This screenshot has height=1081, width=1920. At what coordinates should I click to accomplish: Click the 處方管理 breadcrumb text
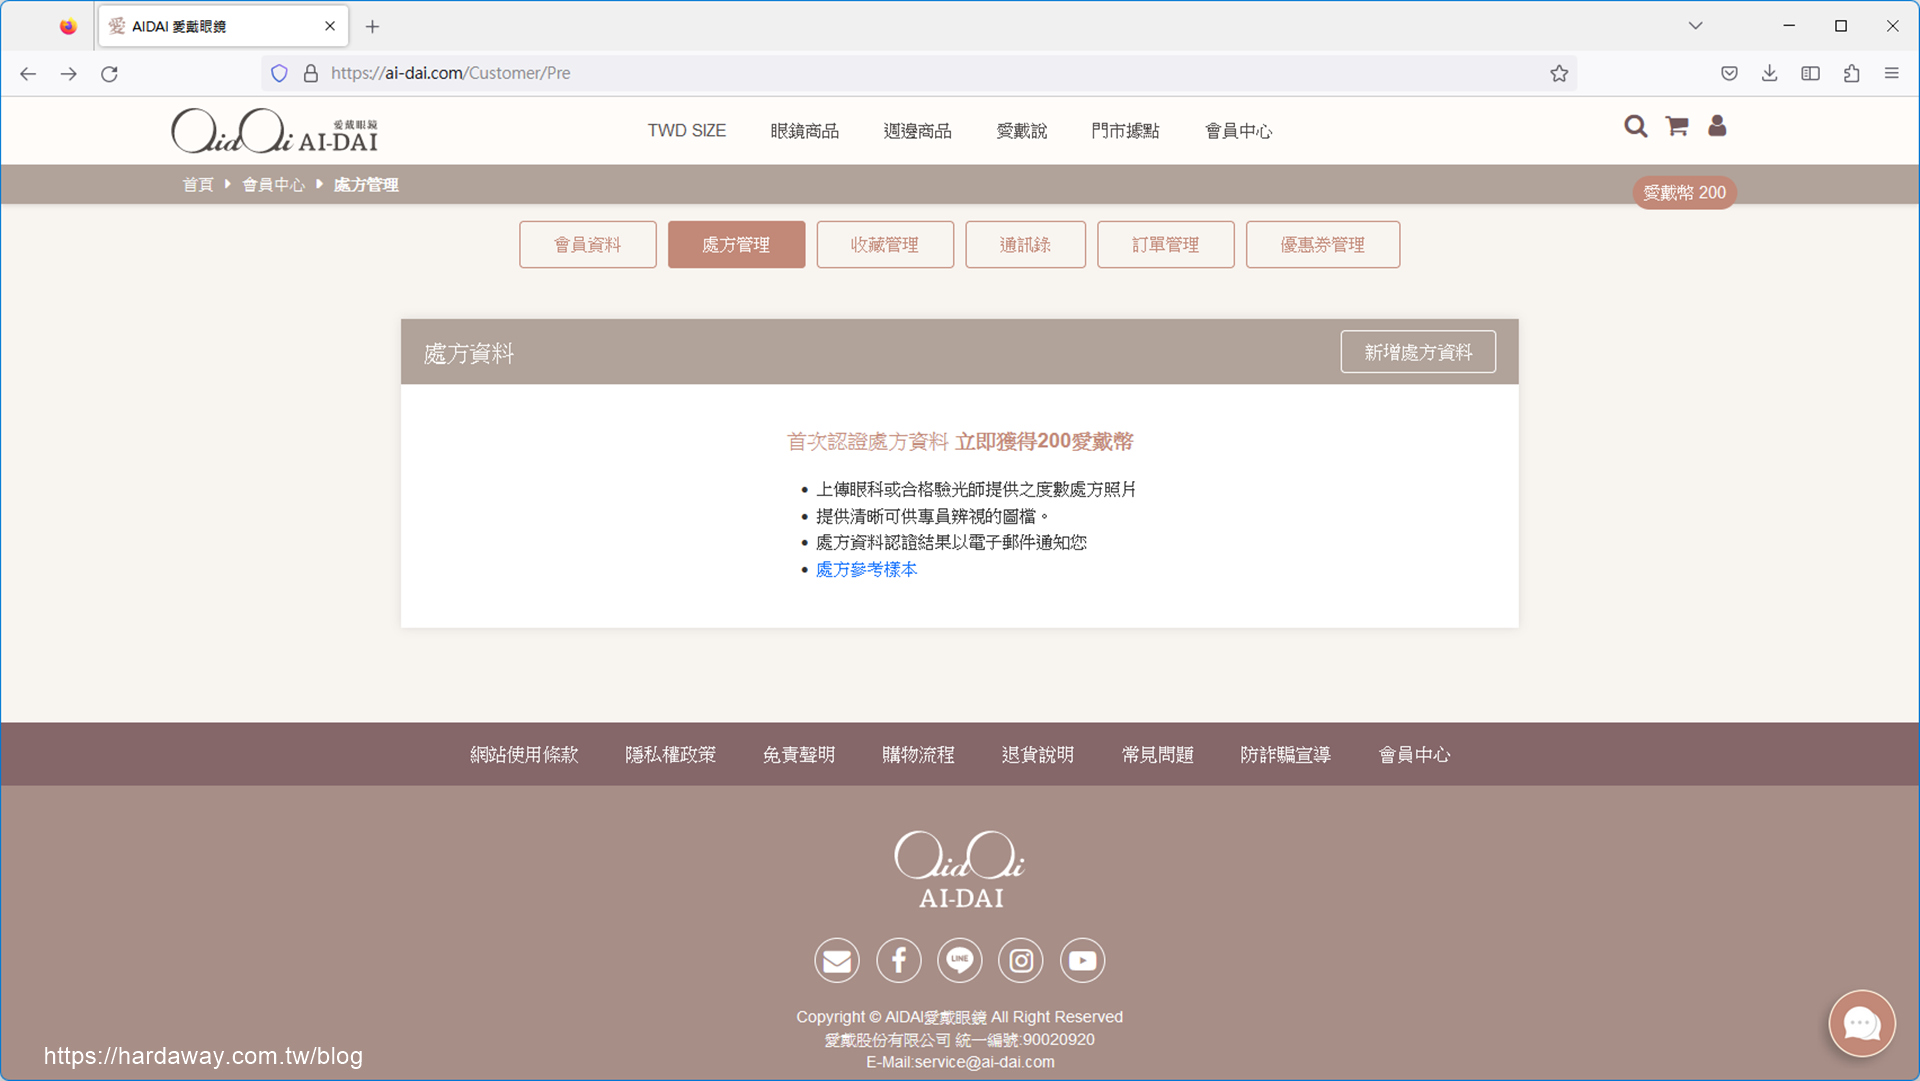[366, 185]
